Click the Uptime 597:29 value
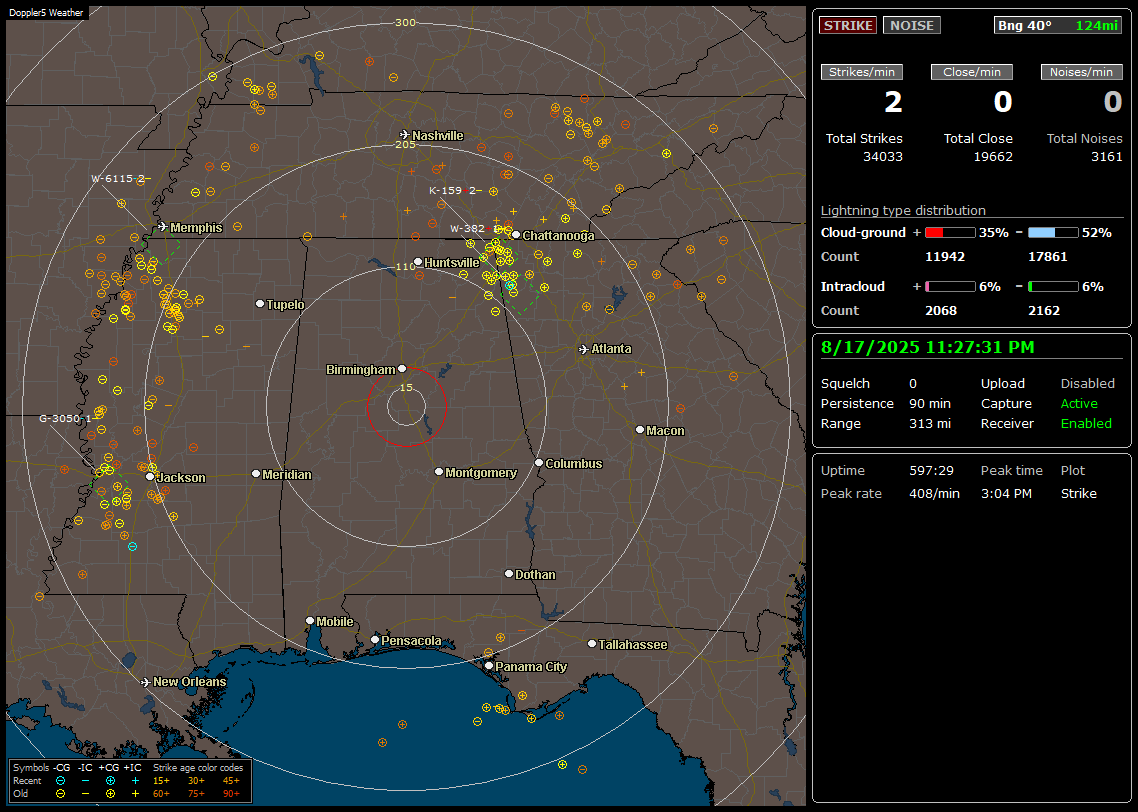Image resolution: width=1138 pixels, height=812 pixels. [x=931, y=471]
